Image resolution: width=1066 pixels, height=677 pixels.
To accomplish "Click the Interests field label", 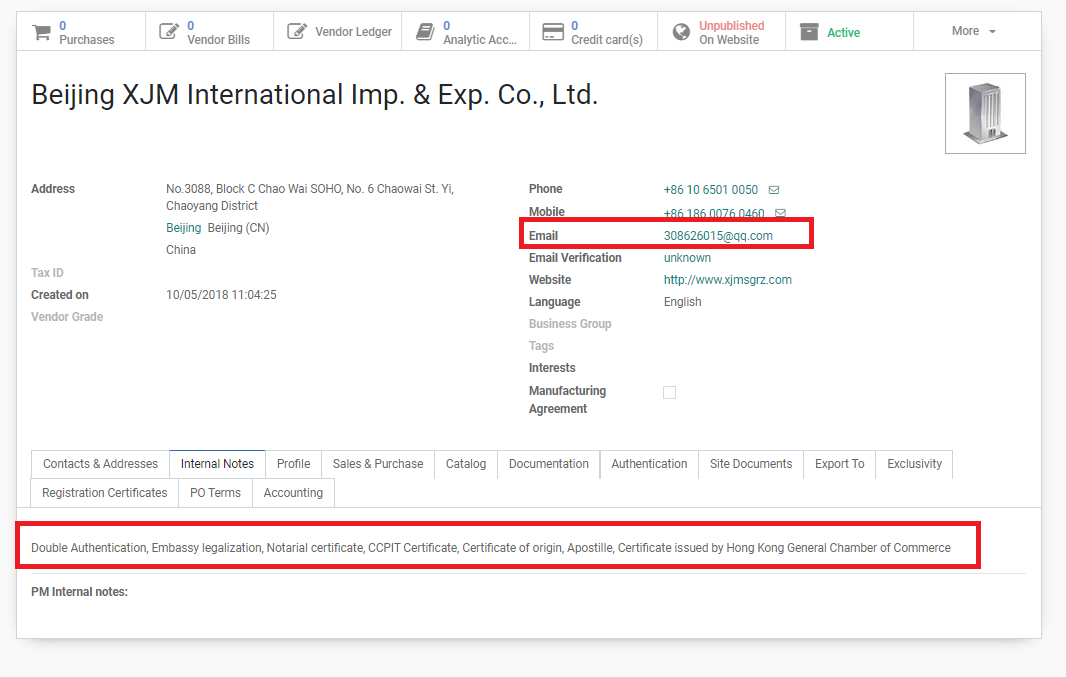I will [552, 368].
